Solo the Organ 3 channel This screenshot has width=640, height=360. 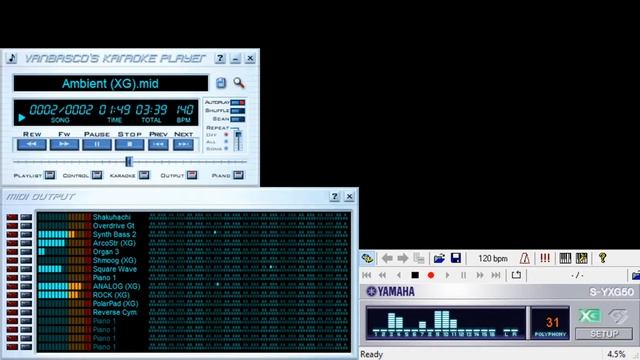click(26, 252)
